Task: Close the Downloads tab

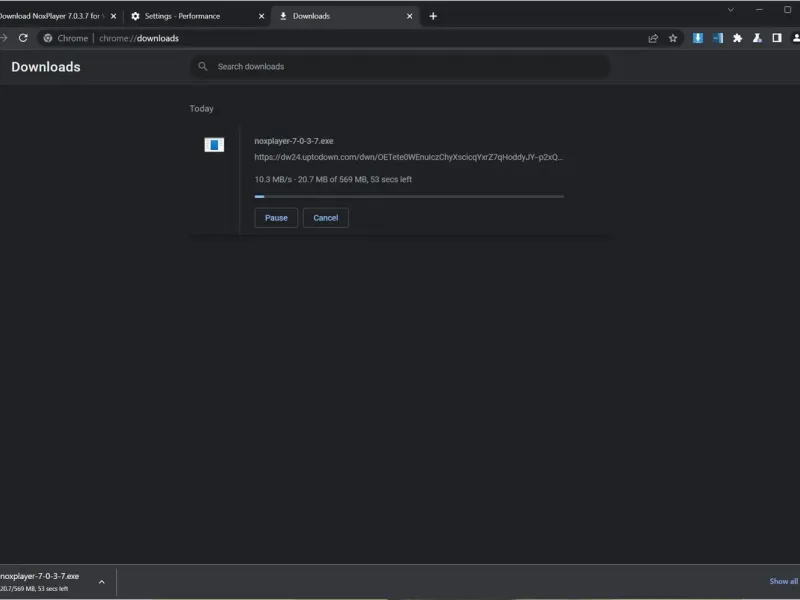Action: click(x=409, y=16)
